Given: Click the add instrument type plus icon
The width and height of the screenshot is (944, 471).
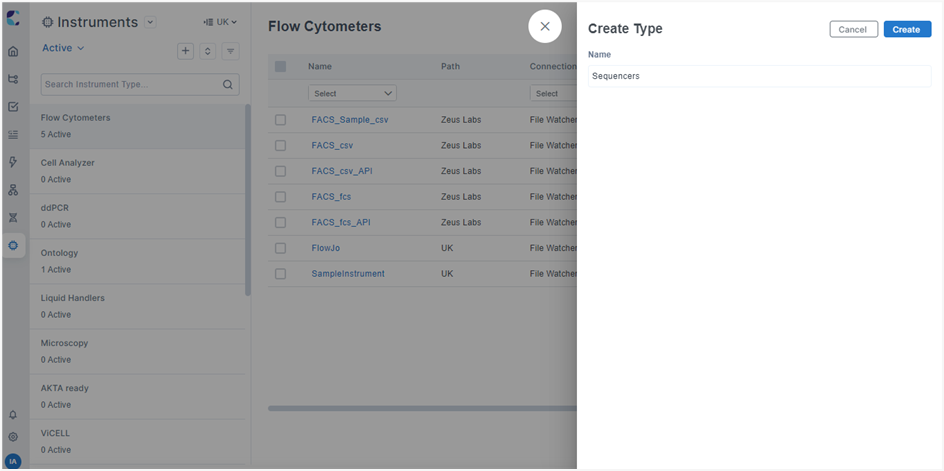Looking at the screenshot, I should (x=185, y=51).
